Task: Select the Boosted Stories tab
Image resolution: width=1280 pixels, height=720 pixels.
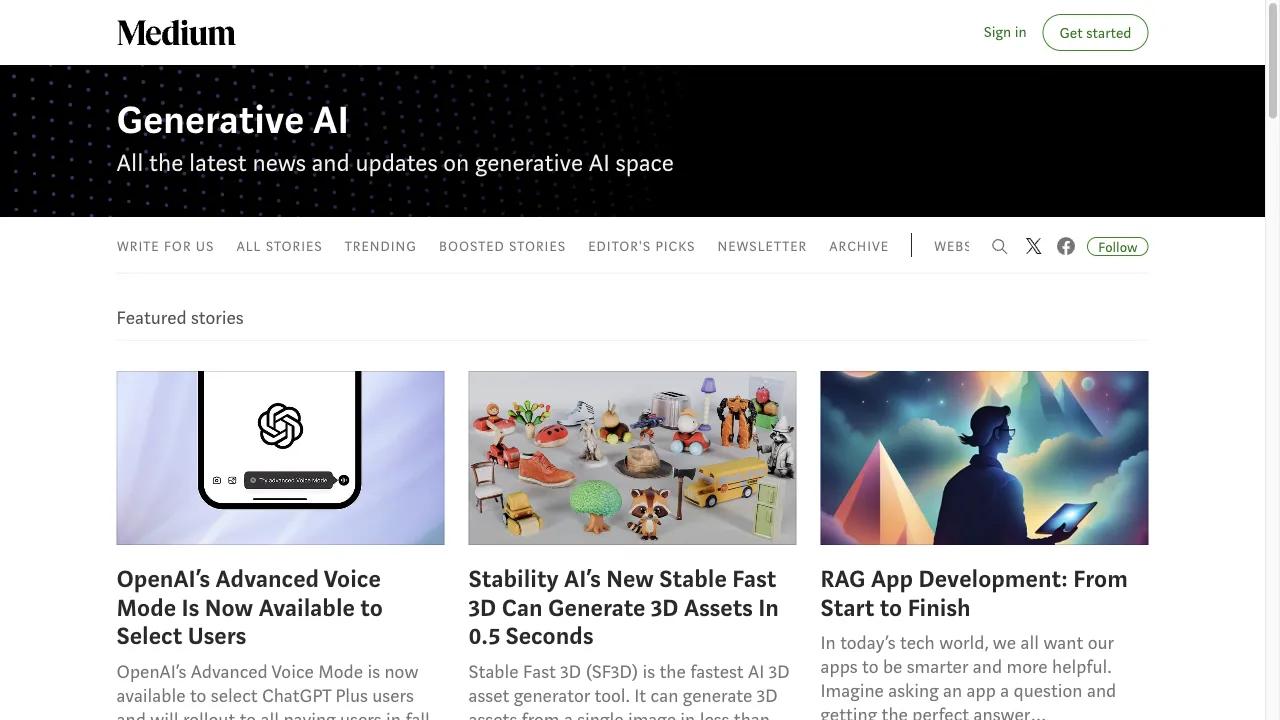Action: coord(502,246)
